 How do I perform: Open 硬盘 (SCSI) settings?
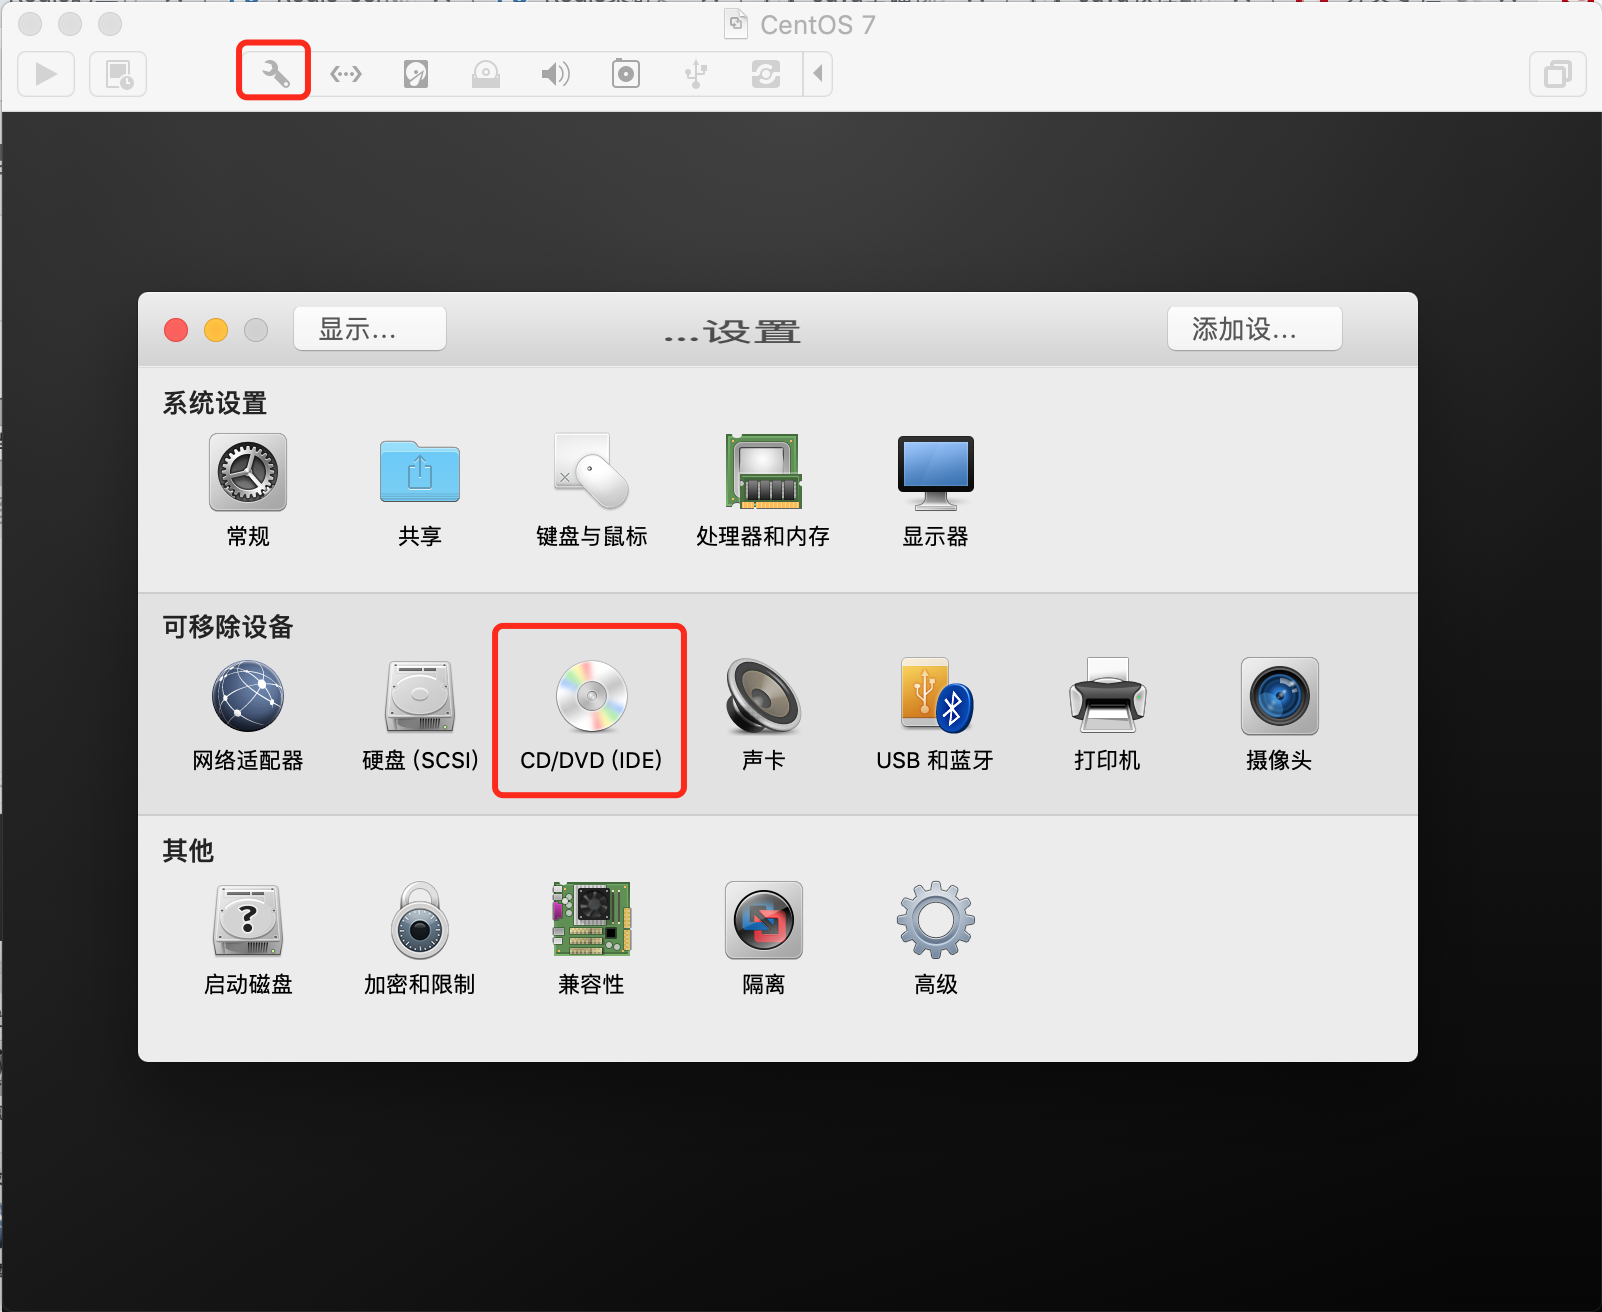[420, 715]
